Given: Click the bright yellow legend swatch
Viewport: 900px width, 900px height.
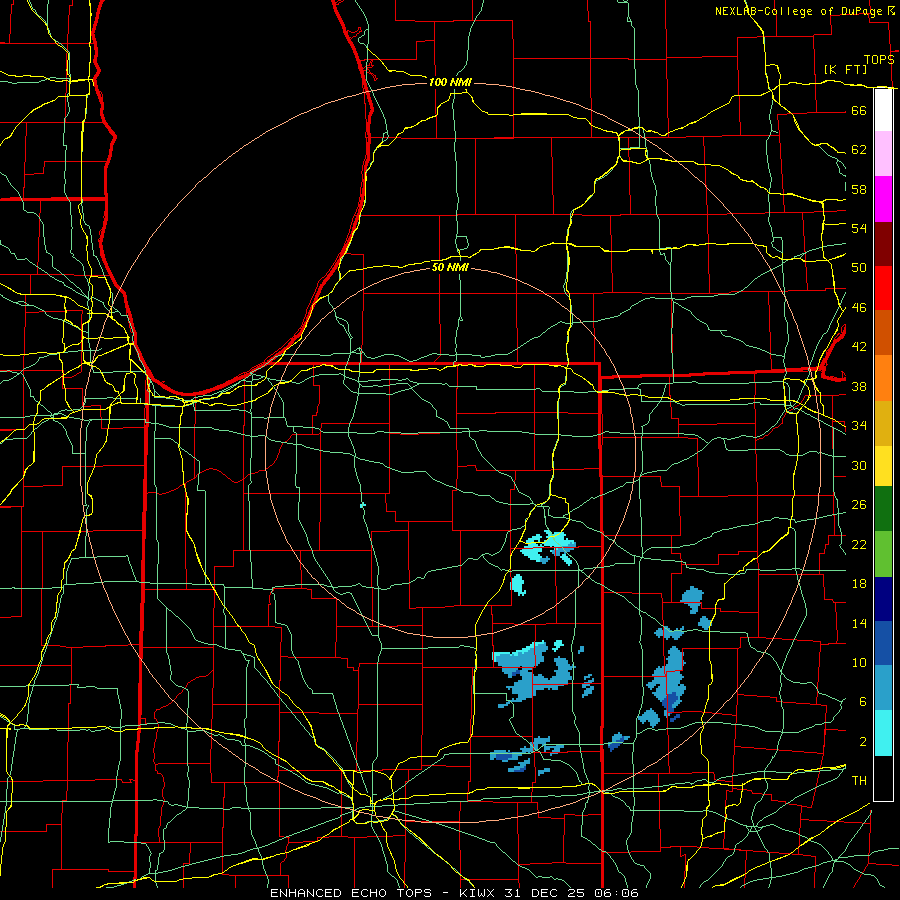Looking at the screenshot, I should [883, 465].
